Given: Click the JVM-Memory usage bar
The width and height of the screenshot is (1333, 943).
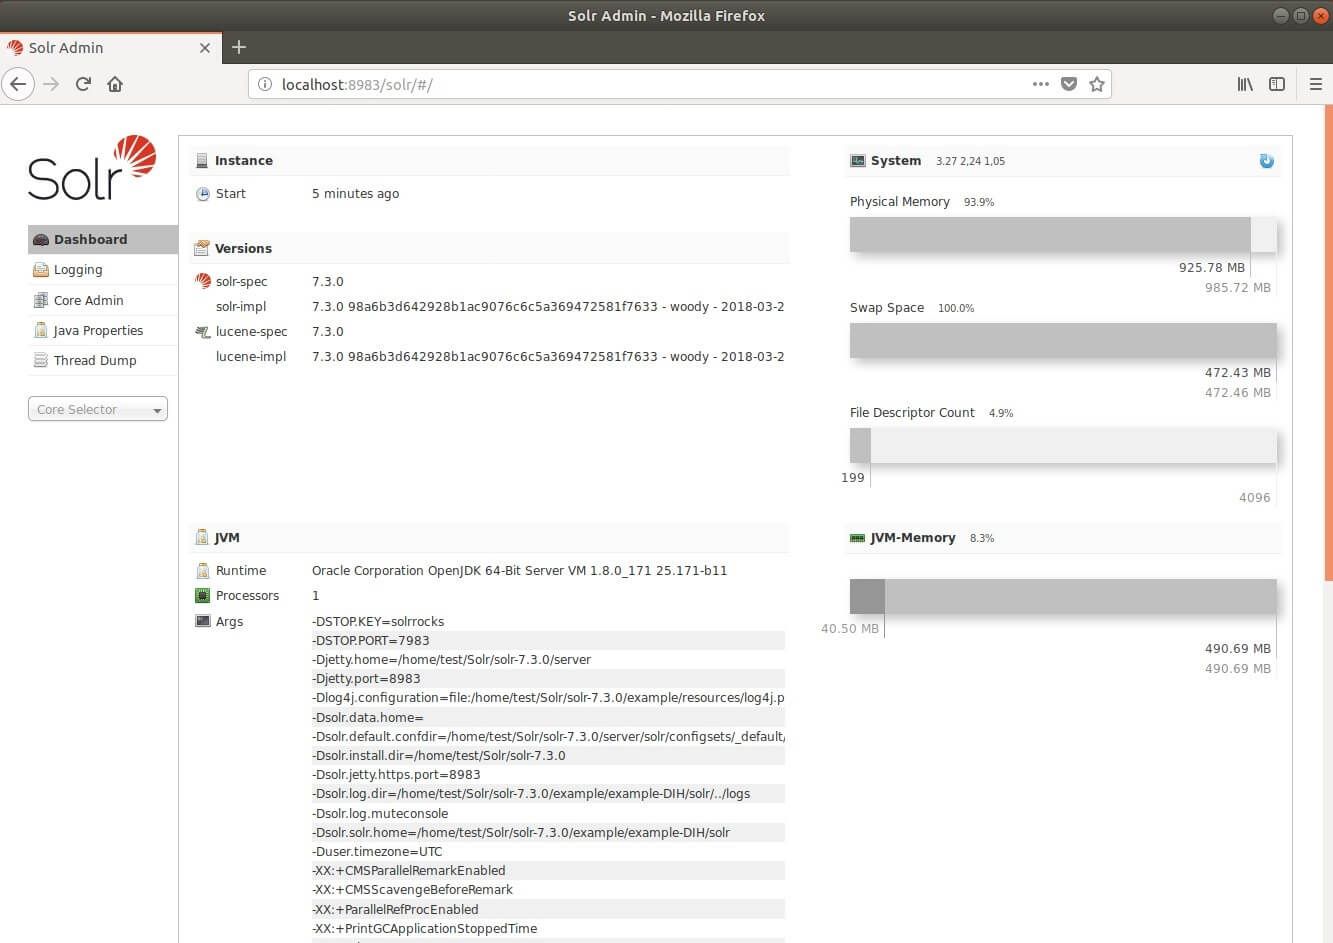Looking at the screenshot, I should coord(1063,597).
